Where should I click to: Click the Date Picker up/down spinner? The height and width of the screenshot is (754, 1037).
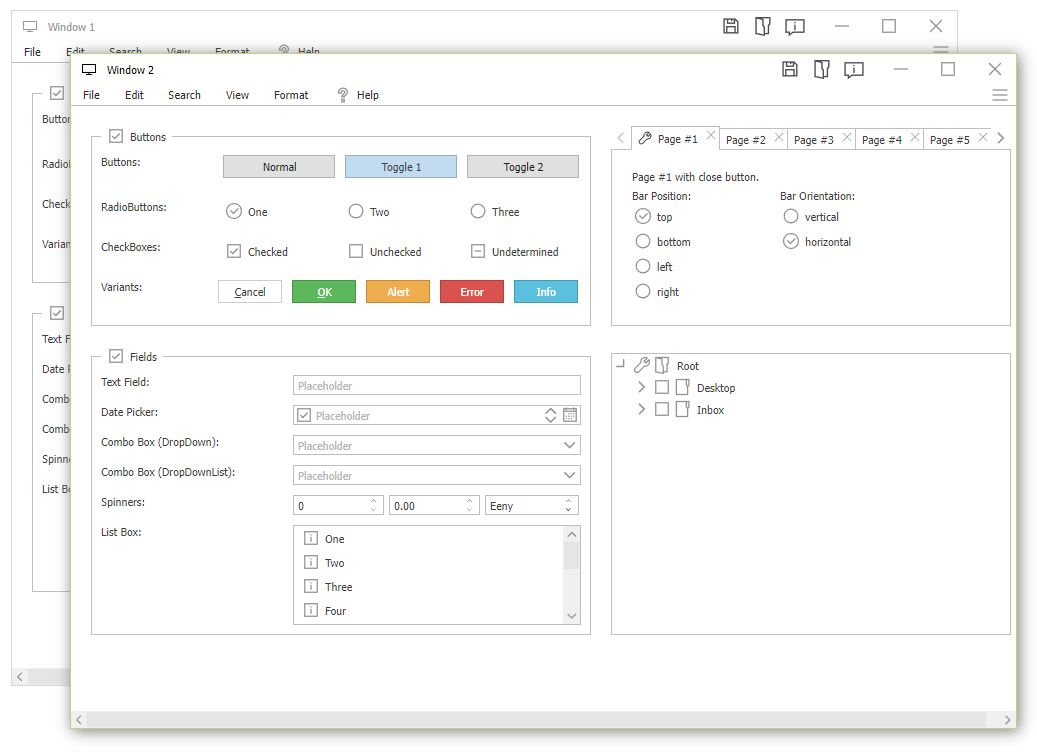pyautogui.click(x=550, y=415)
